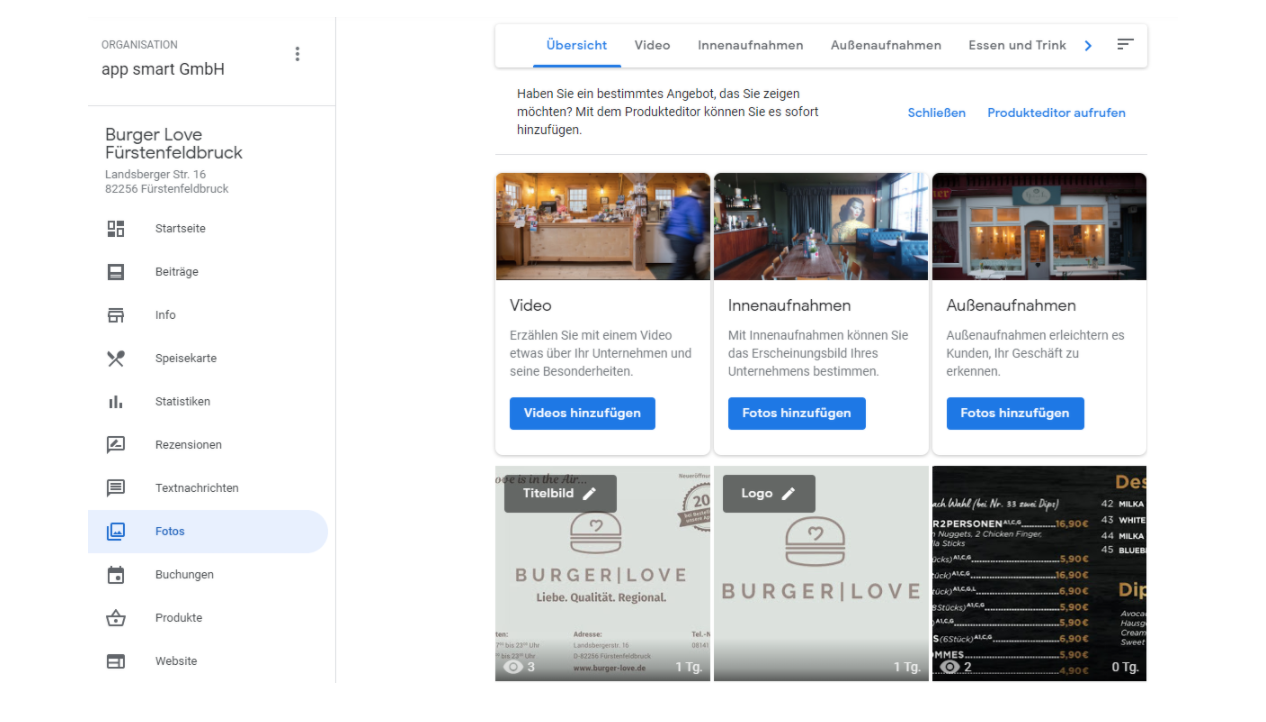
Task: Click the Speisekarte cutlery icon
Action: click(x=116, y=358)
